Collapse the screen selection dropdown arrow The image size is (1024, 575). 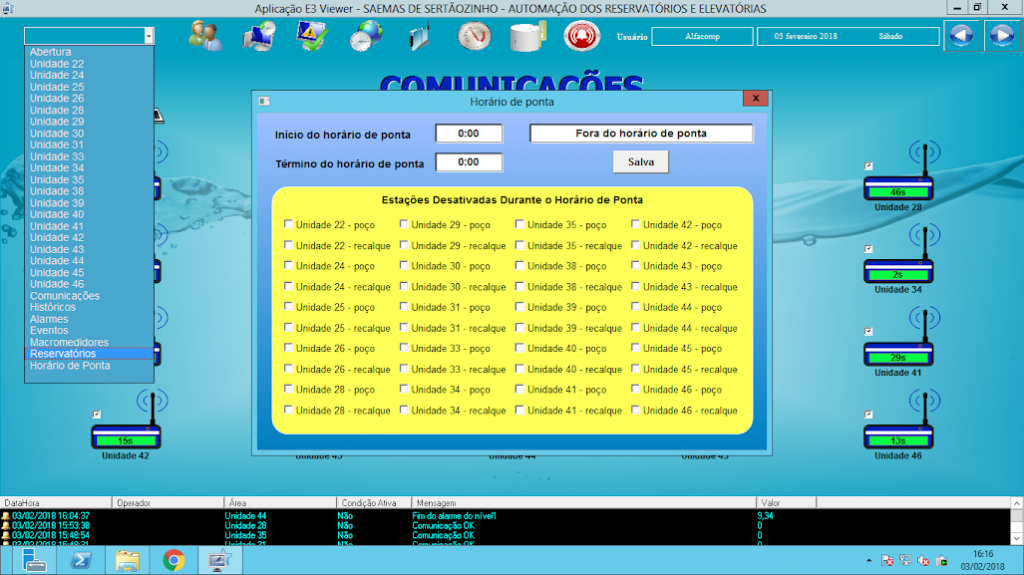tap(149, 36)
